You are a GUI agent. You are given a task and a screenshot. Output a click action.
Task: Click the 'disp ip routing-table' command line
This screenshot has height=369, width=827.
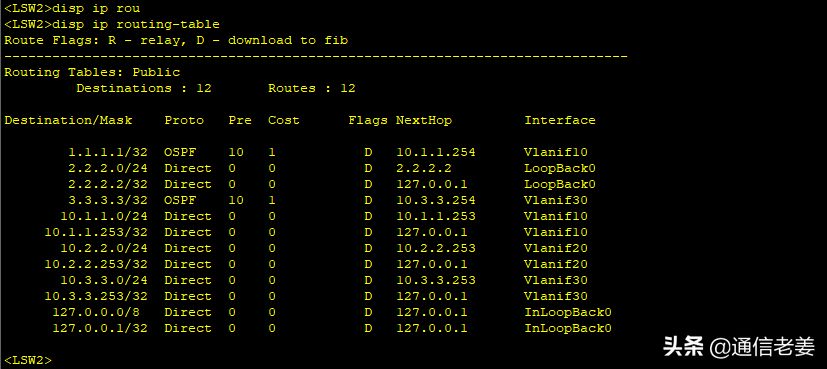112,24
